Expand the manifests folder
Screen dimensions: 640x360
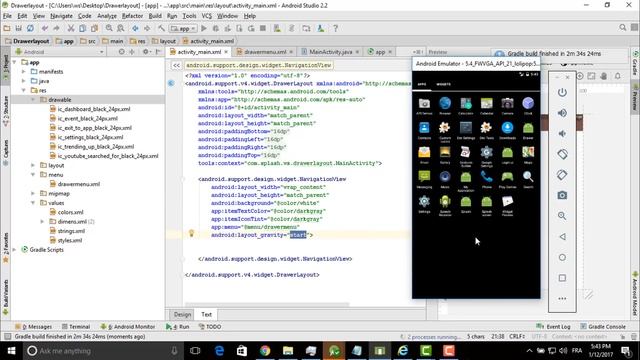24,72
